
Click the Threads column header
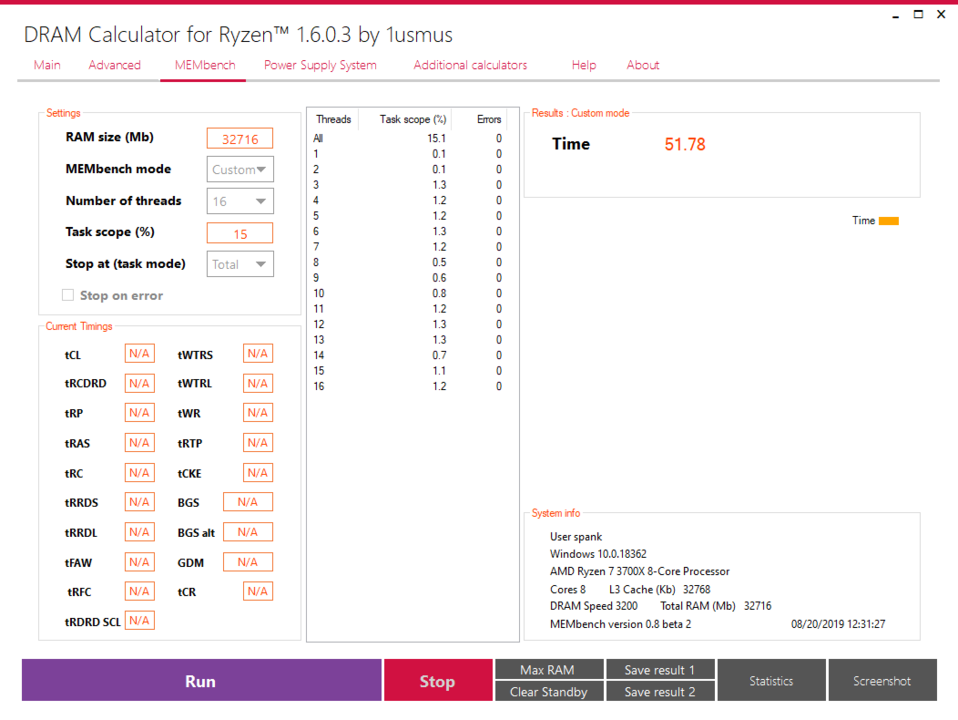(334, 119)
